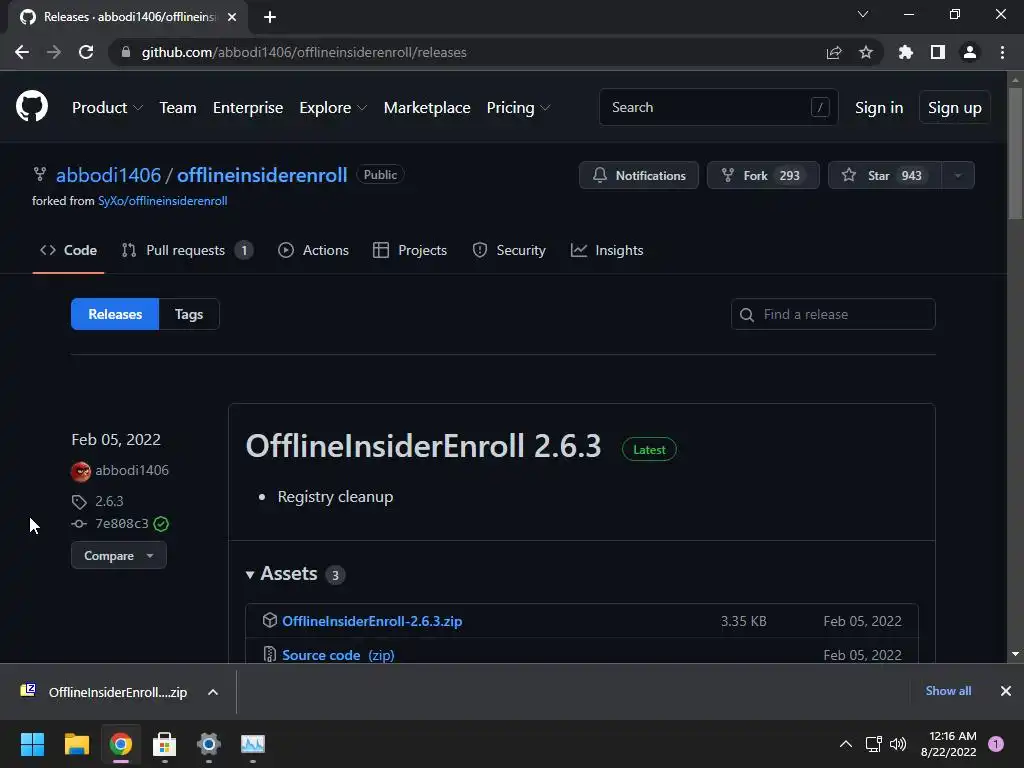This screenshot has width=1024, height=768.
Task: Click the verified commit check icon
Action: (161, 524)
